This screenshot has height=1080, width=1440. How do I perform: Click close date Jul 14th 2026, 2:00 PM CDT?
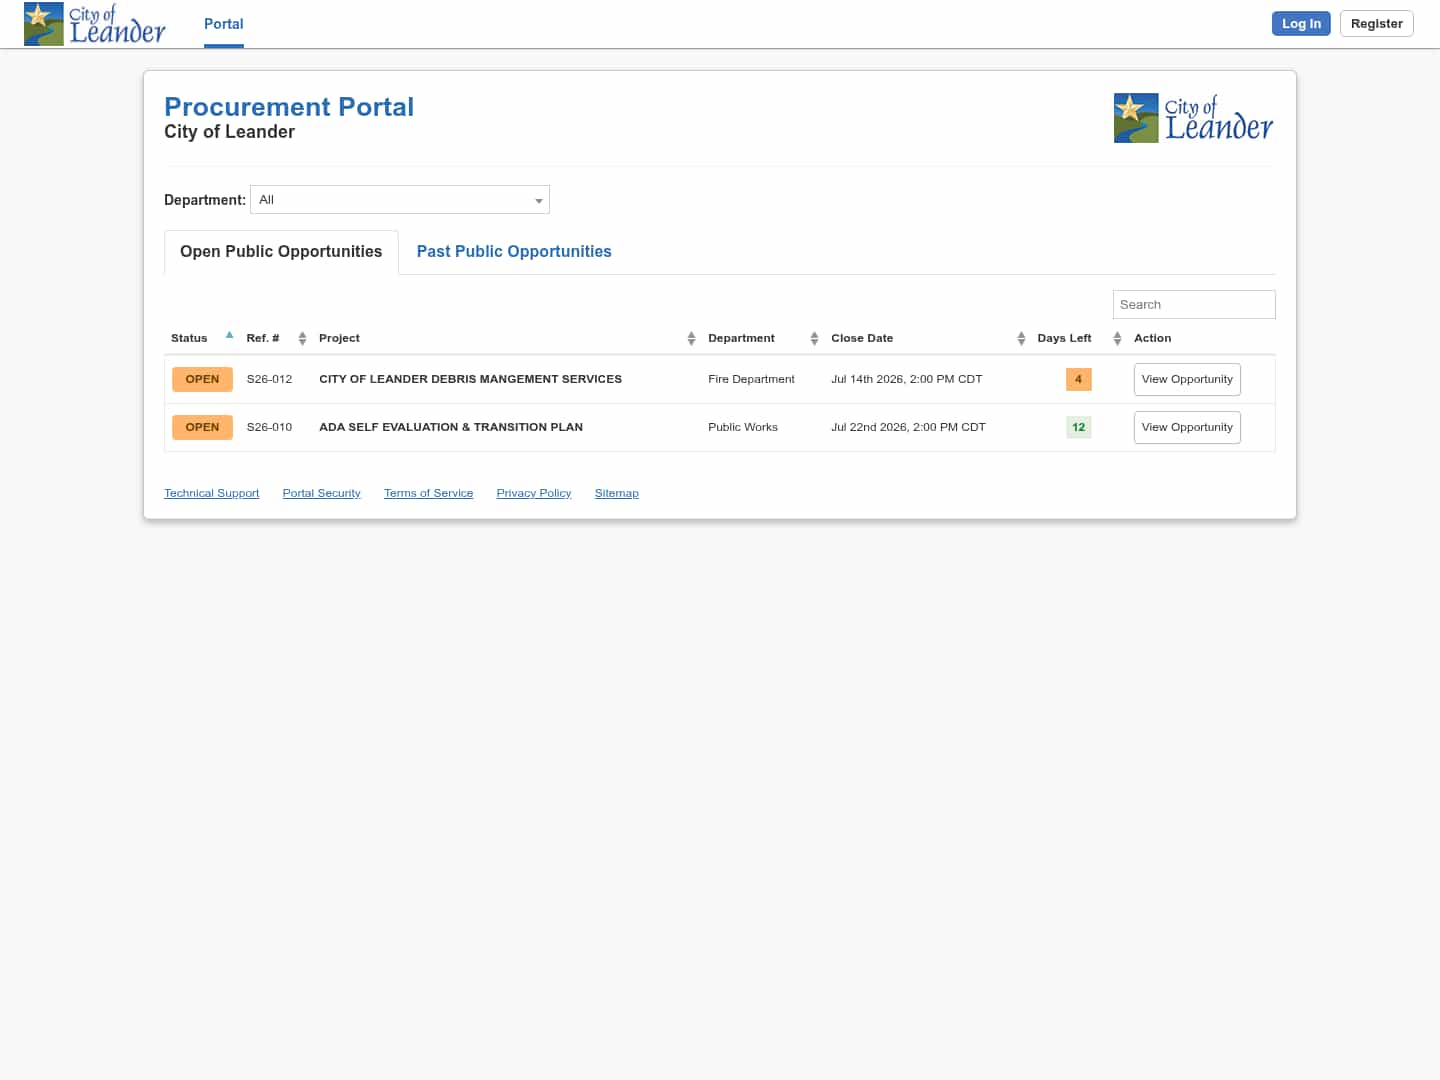[x=907, y=379]
